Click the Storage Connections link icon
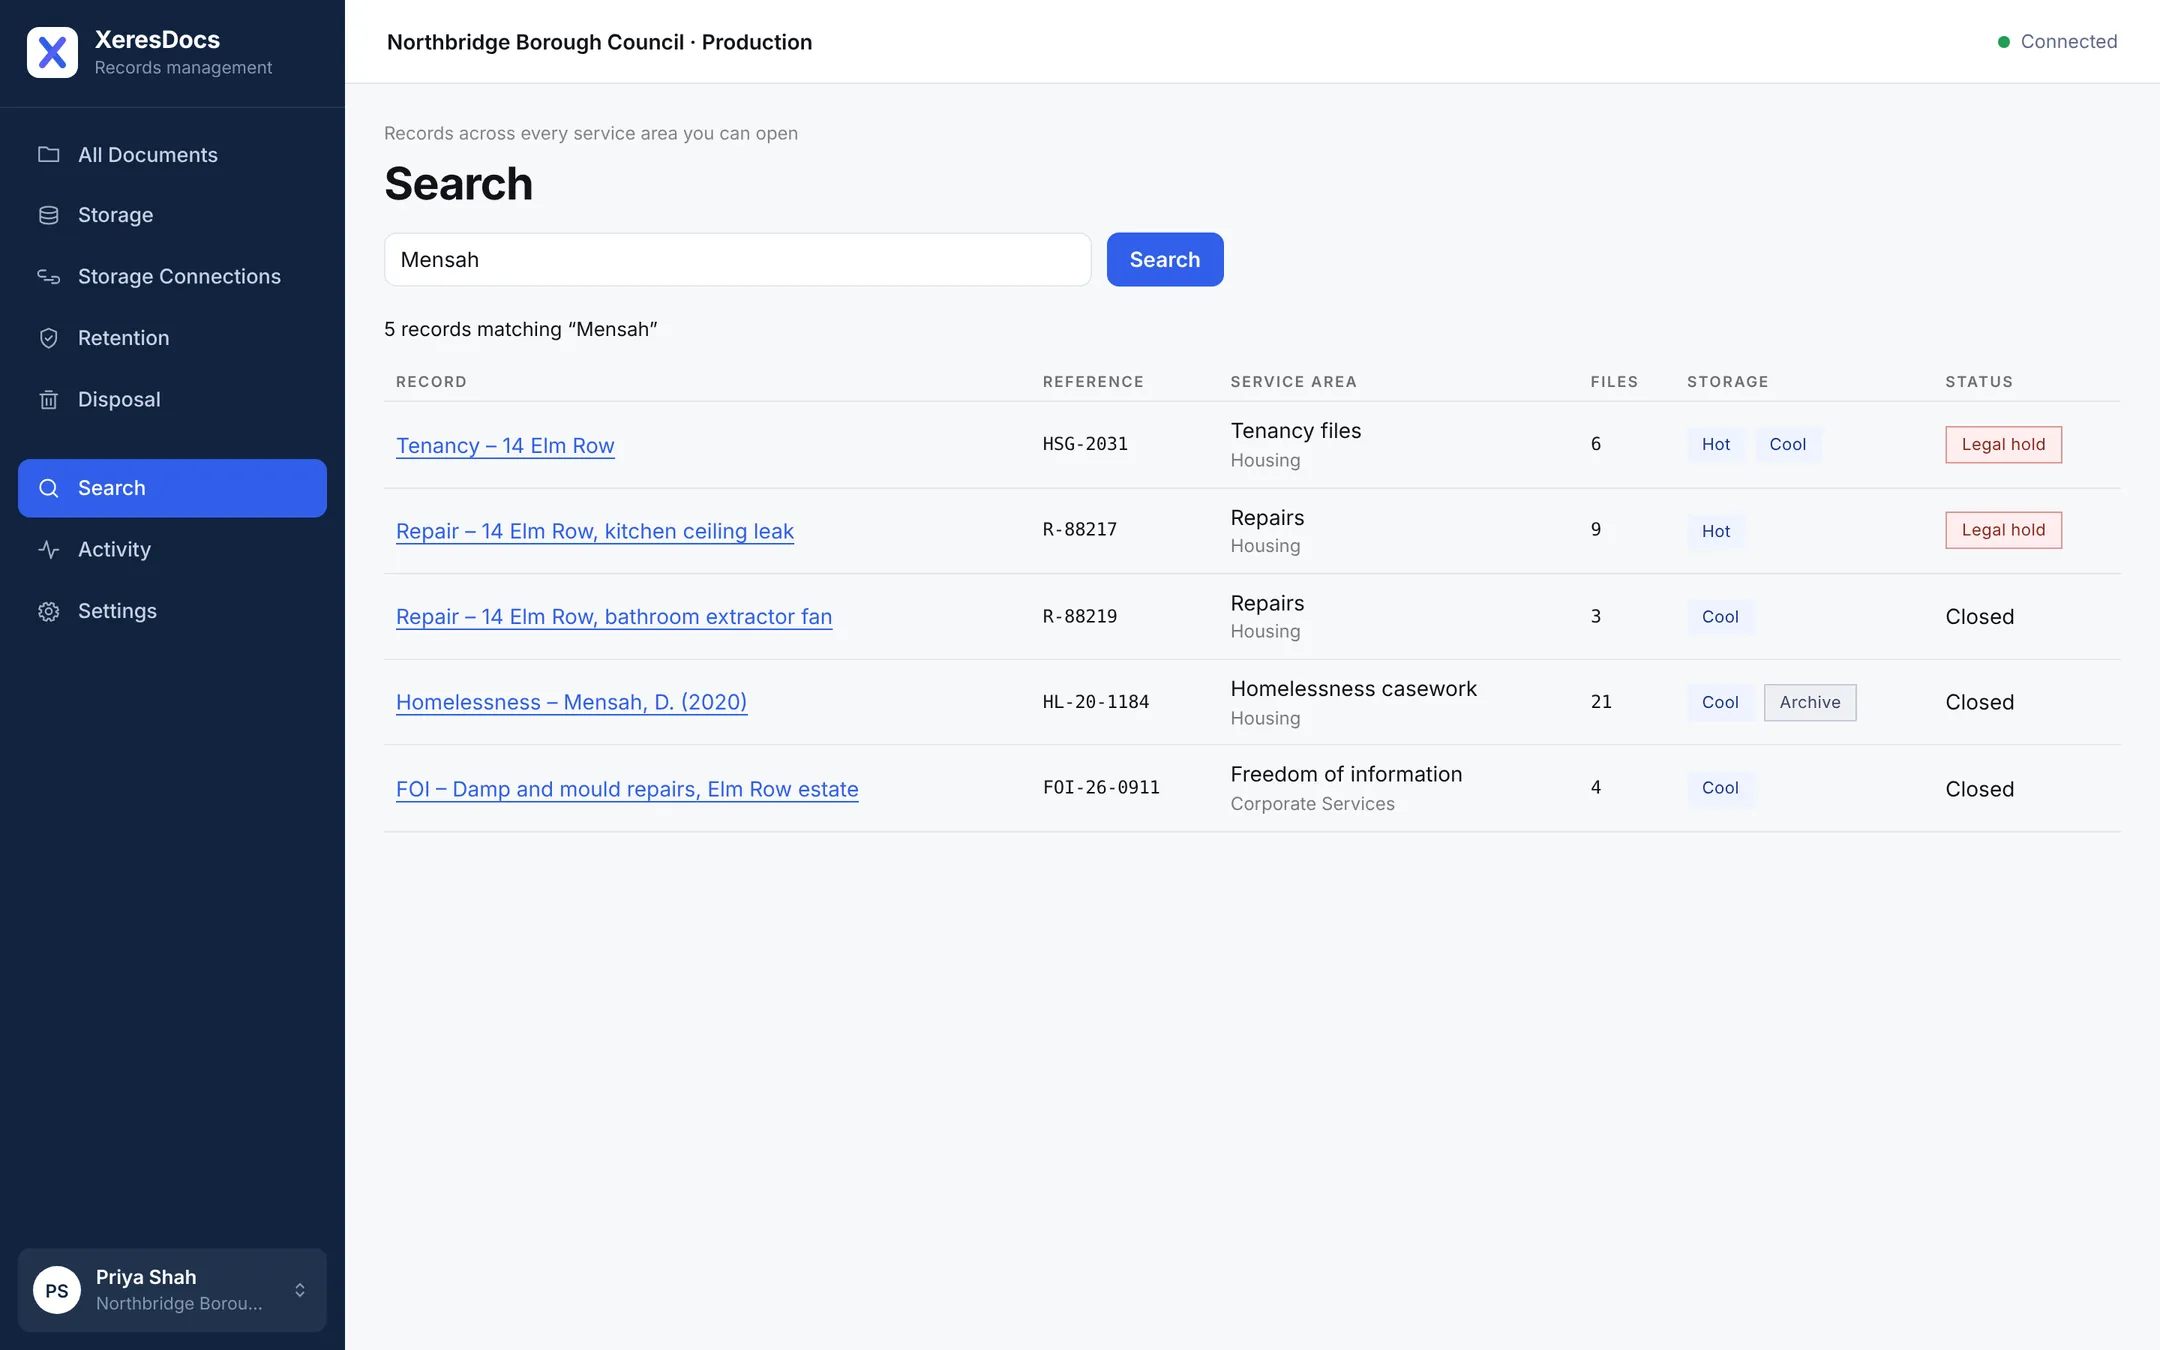2160x1350 pixels. (48, 276)
